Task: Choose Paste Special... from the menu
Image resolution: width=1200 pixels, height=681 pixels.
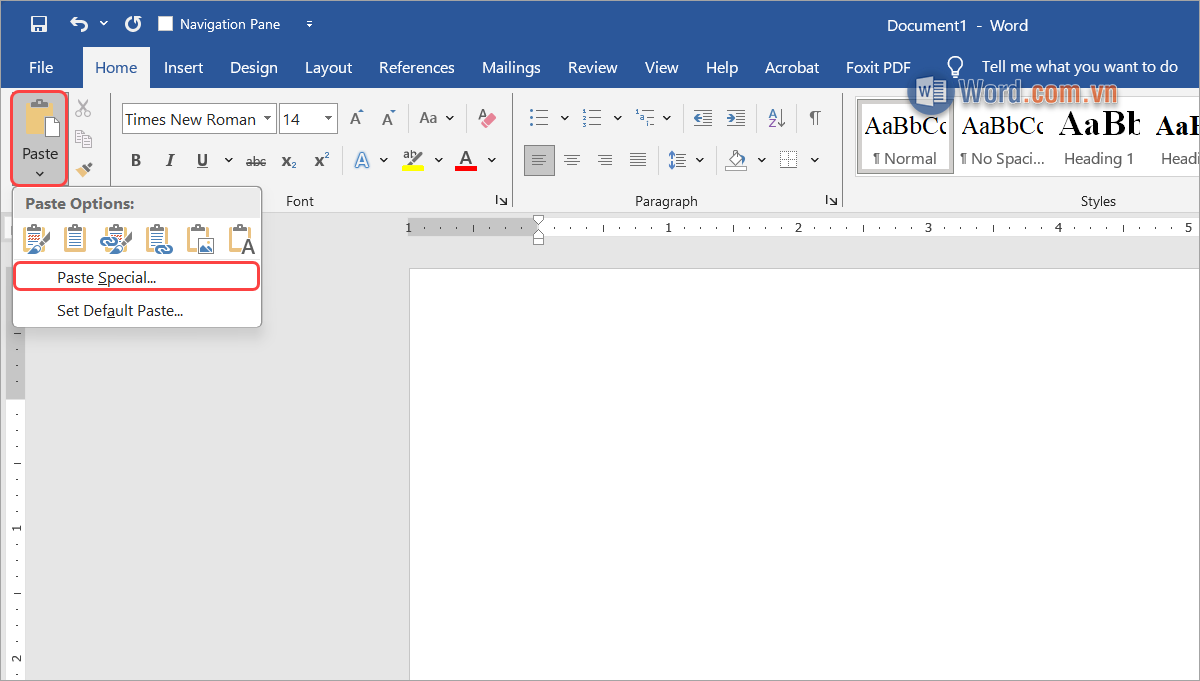Action: (x=137, y=277)
